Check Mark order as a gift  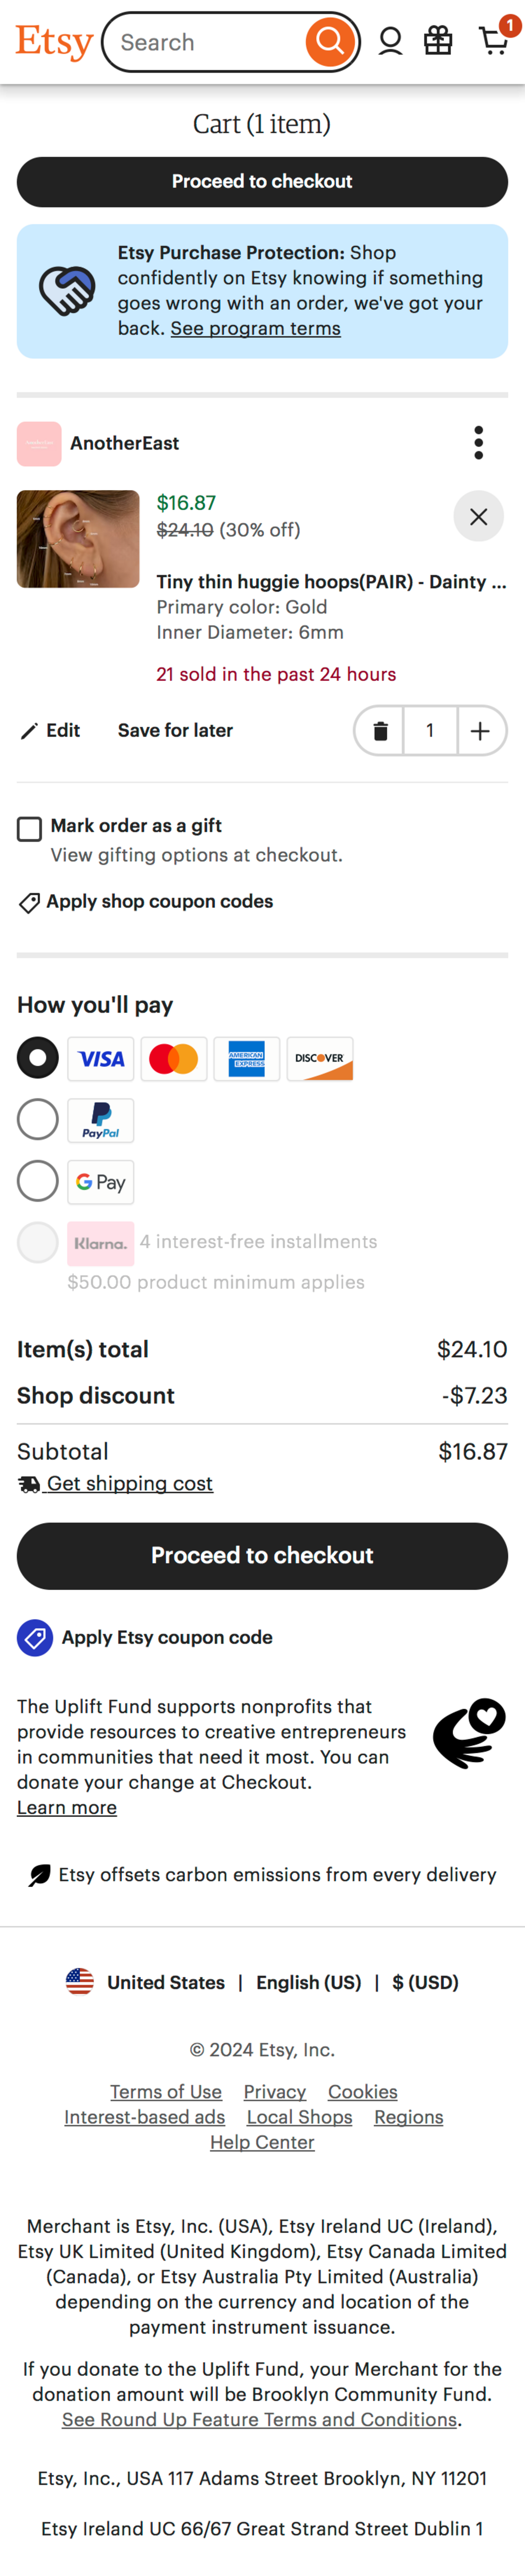[x=30, y=828]
